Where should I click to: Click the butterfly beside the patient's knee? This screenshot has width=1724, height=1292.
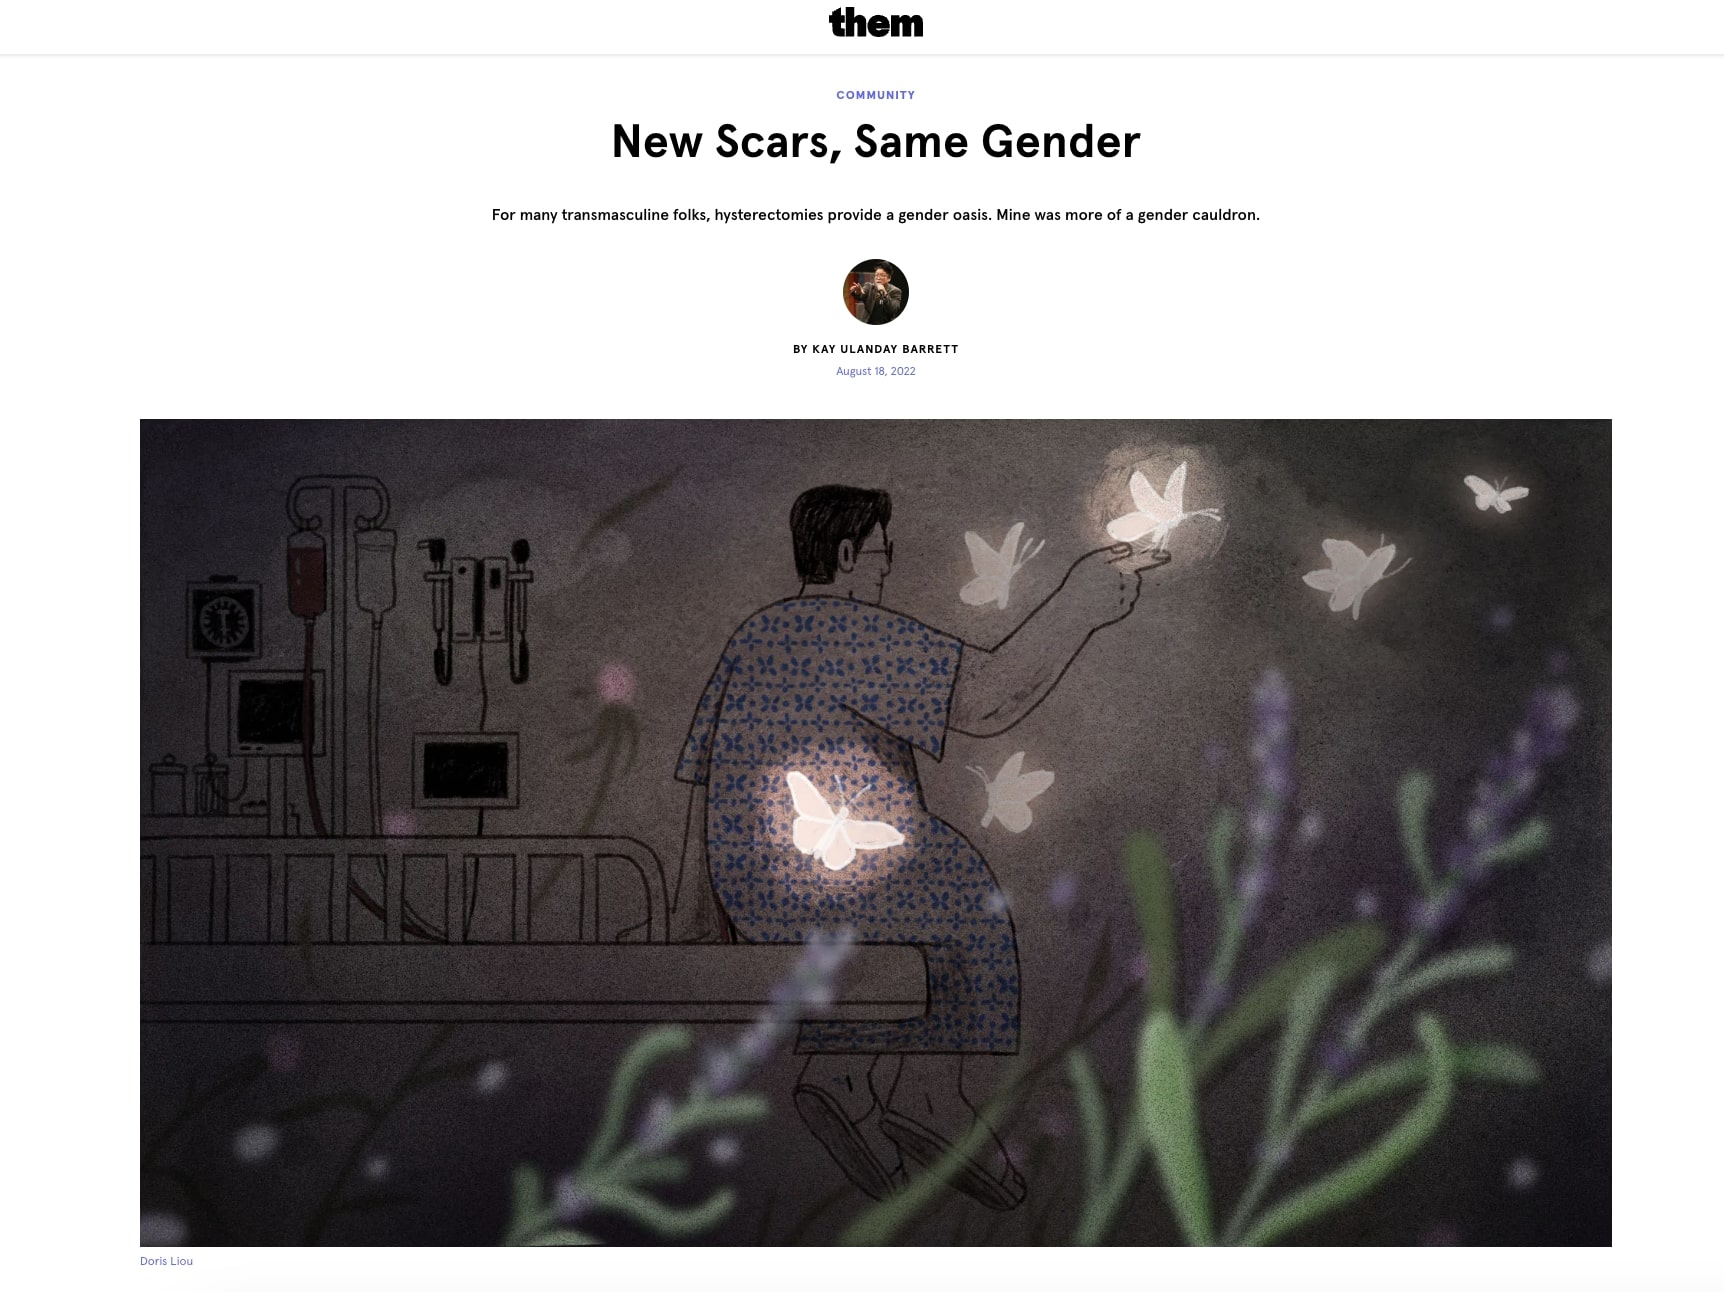pos(1012,790)
